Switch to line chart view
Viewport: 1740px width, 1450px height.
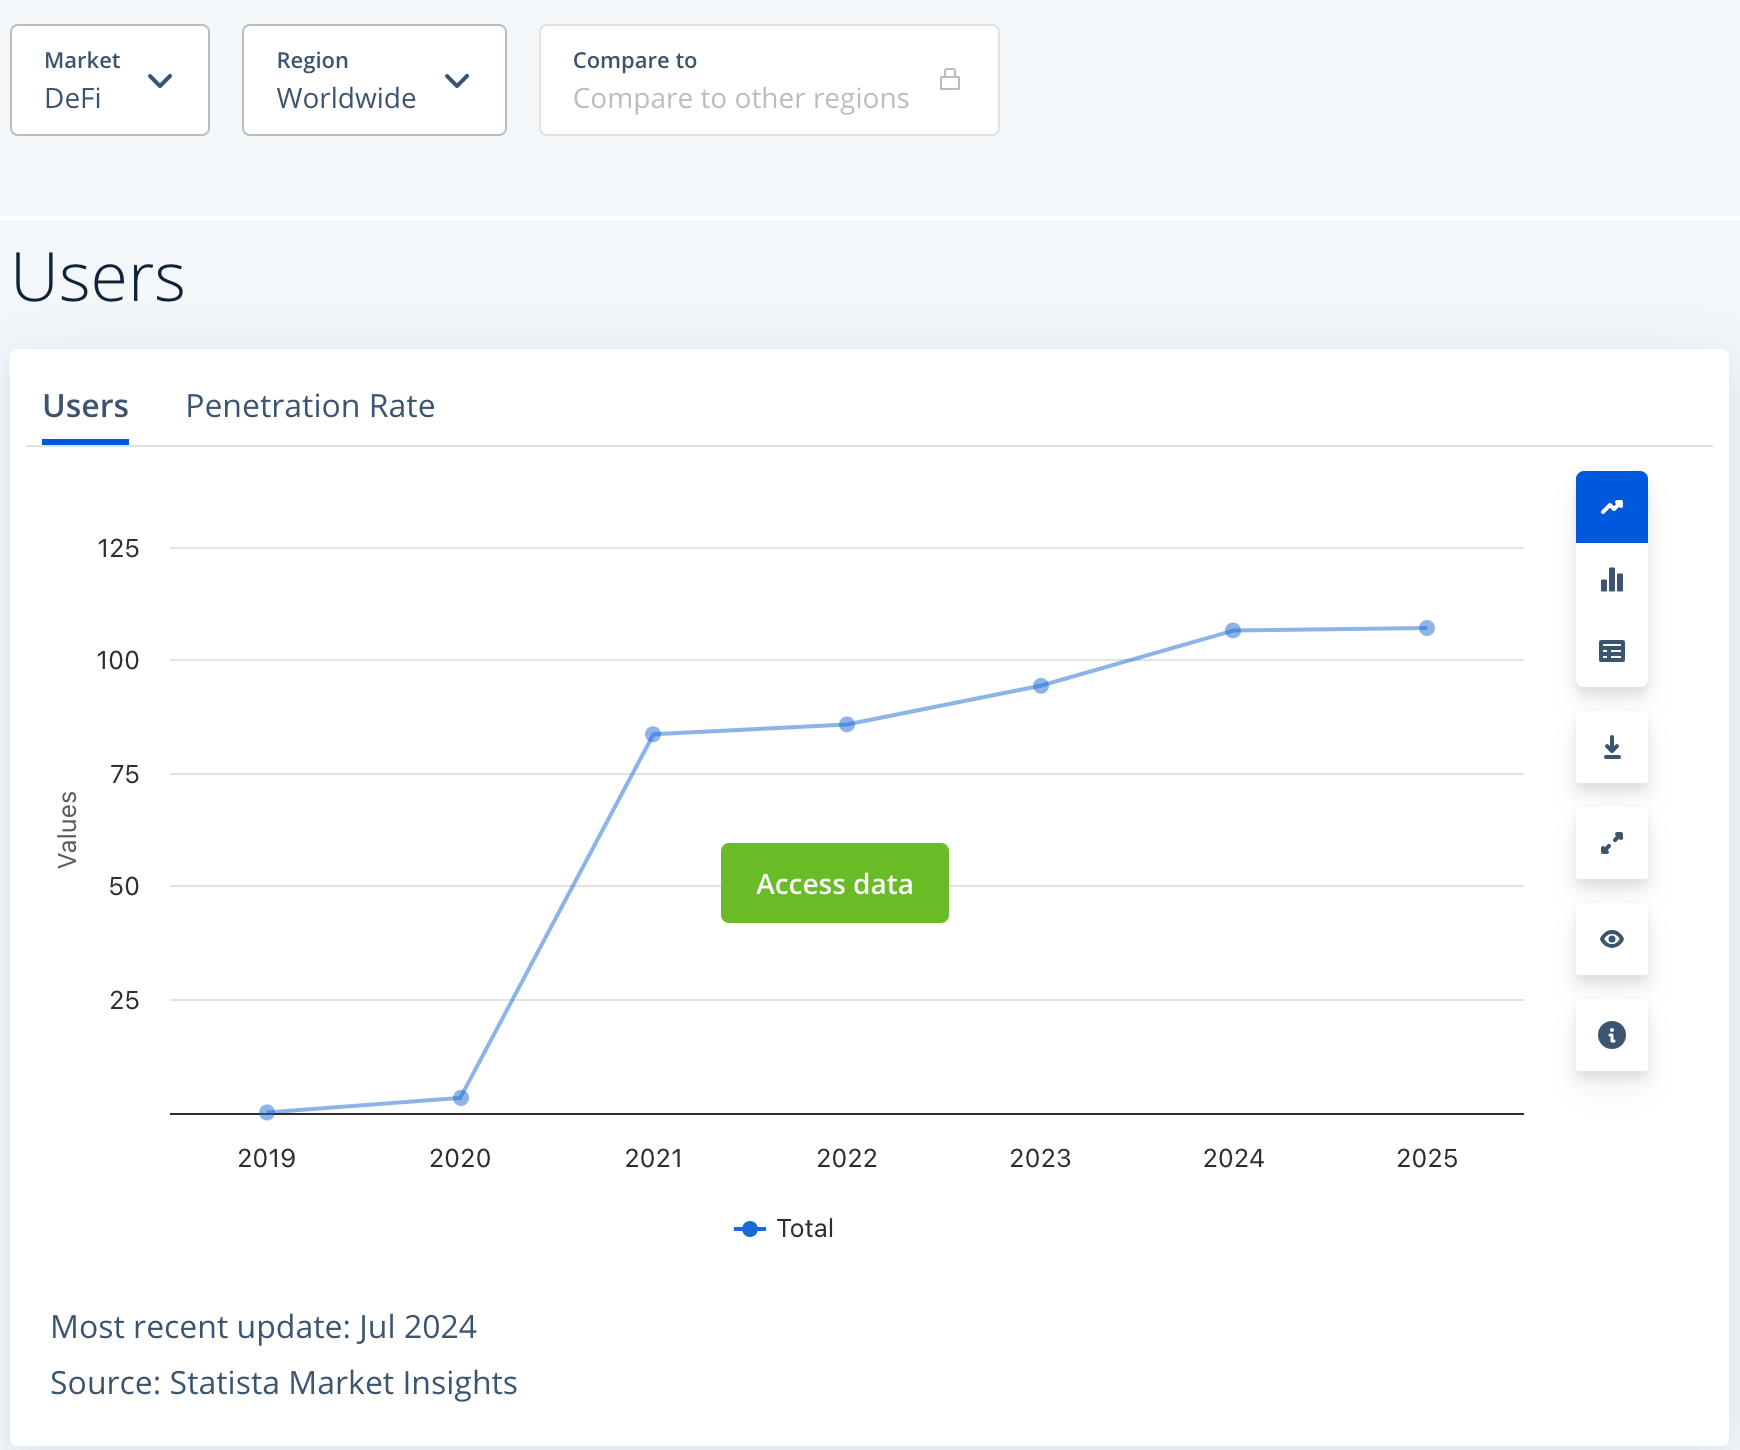click(1611, 507)
